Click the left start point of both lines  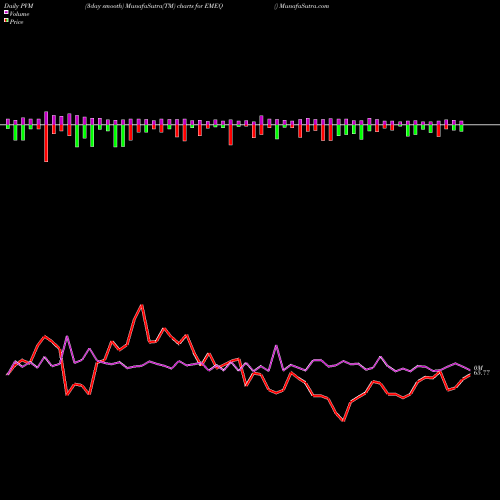pos(7,375)
